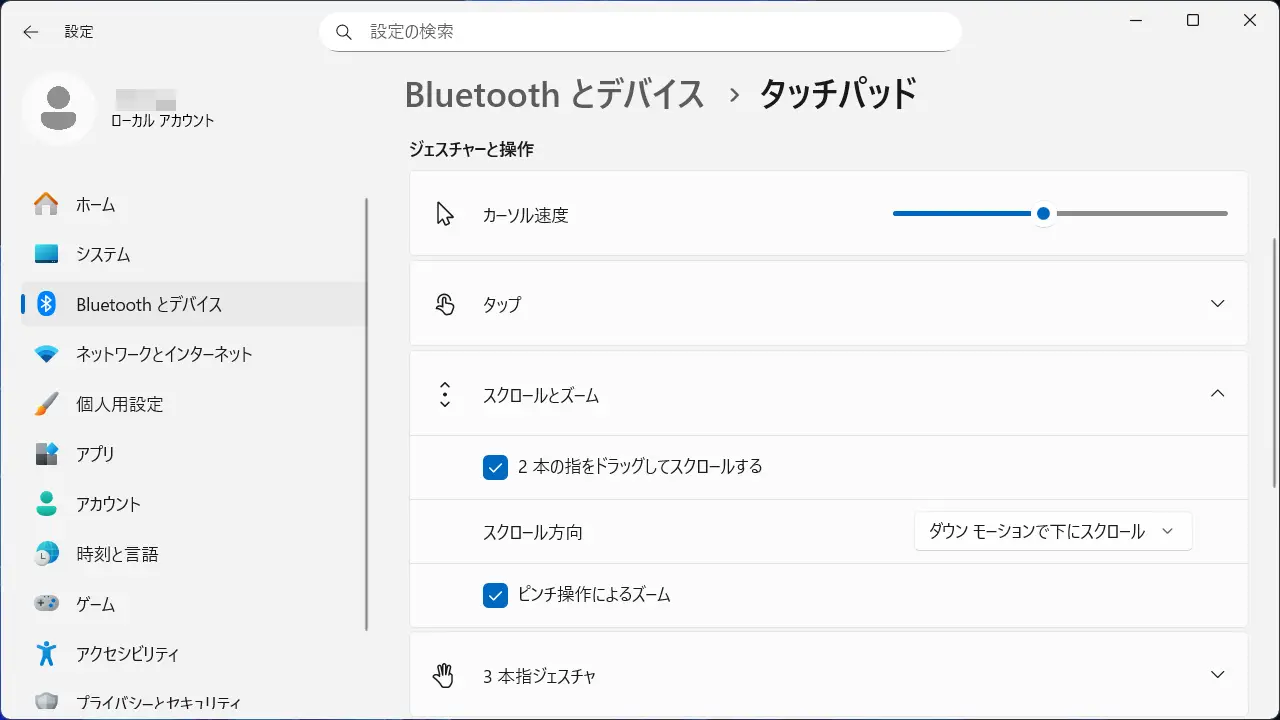1280x720 pixels.
Task: Expand the タップ section chevron
Action: click(x=1217, y=304)
